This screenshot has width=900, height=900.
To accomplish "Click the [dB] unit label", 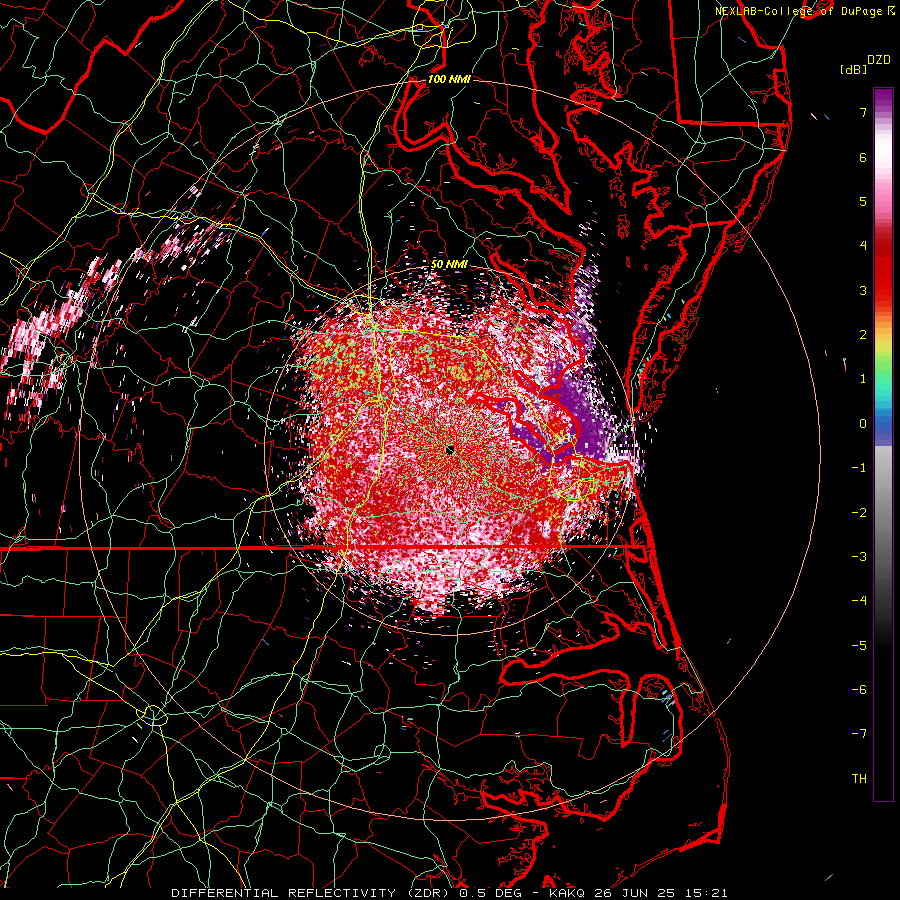I will coord(853,70).
